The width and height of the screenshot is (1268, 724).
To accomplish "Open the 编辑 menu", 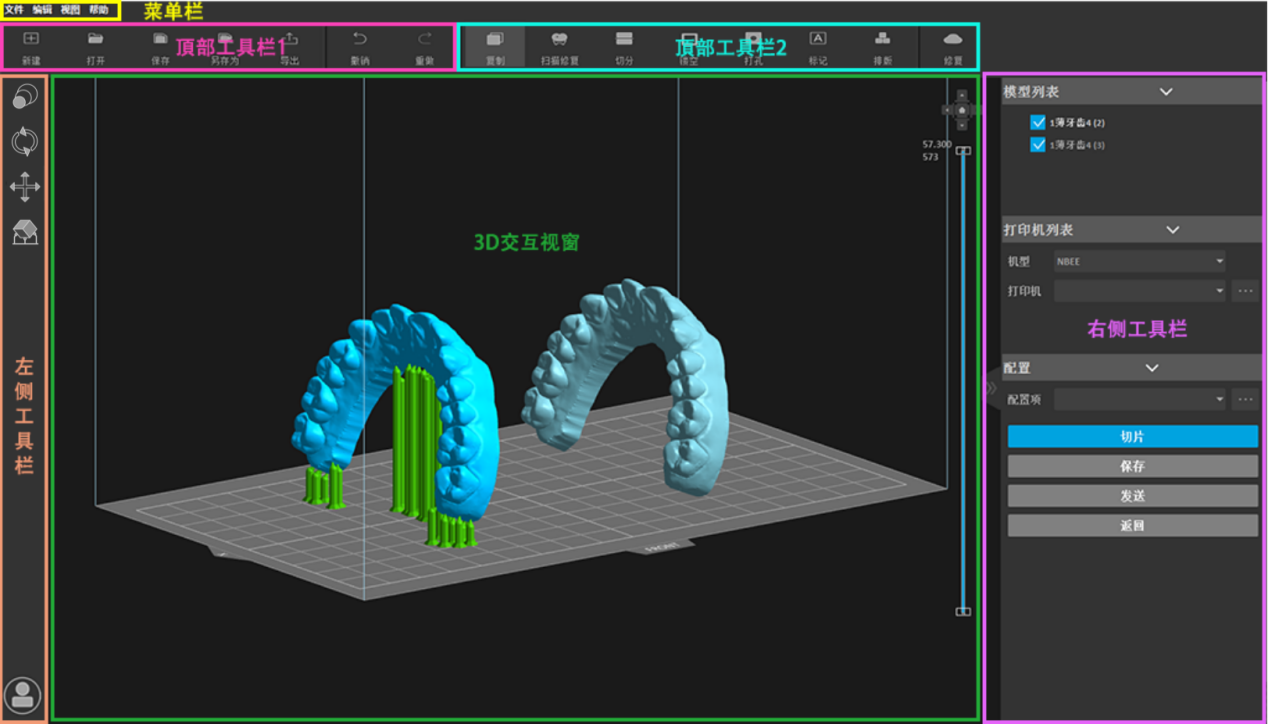I will click(x=42, y=10).
